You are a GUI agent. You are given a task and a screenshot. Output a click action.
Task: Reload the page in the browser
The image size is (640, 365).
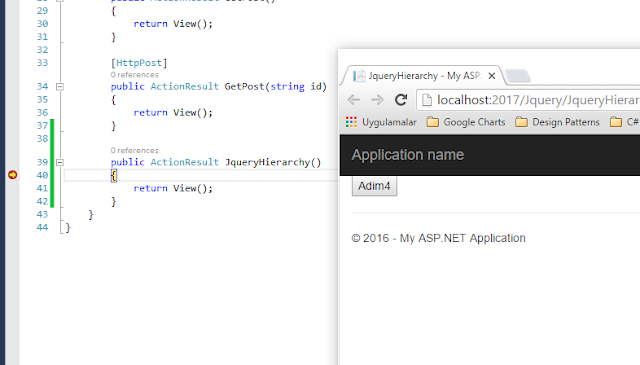401,100
